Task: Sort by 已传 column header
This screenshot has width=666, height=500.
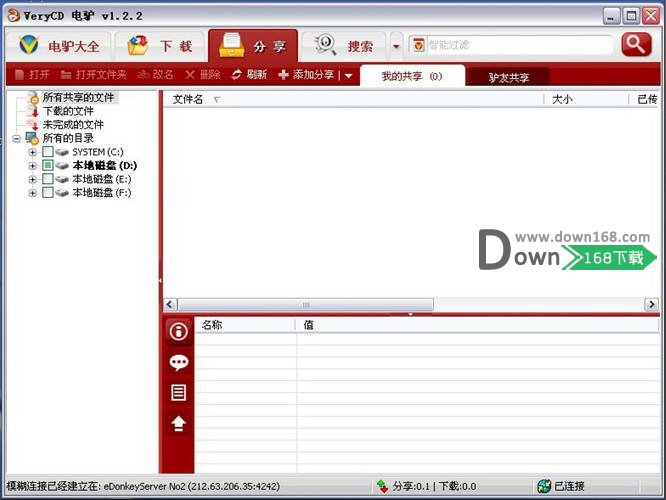Action: tap(645, 99)
